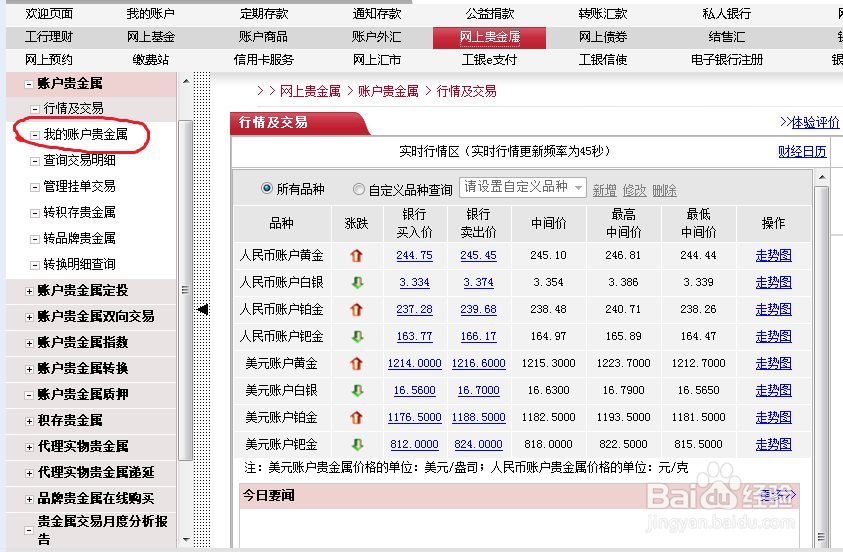Viewport: 843px width, 552px height.
Task: Click buy price 1214.0000 for 美元账户黄金
Action: click(415, 364)
